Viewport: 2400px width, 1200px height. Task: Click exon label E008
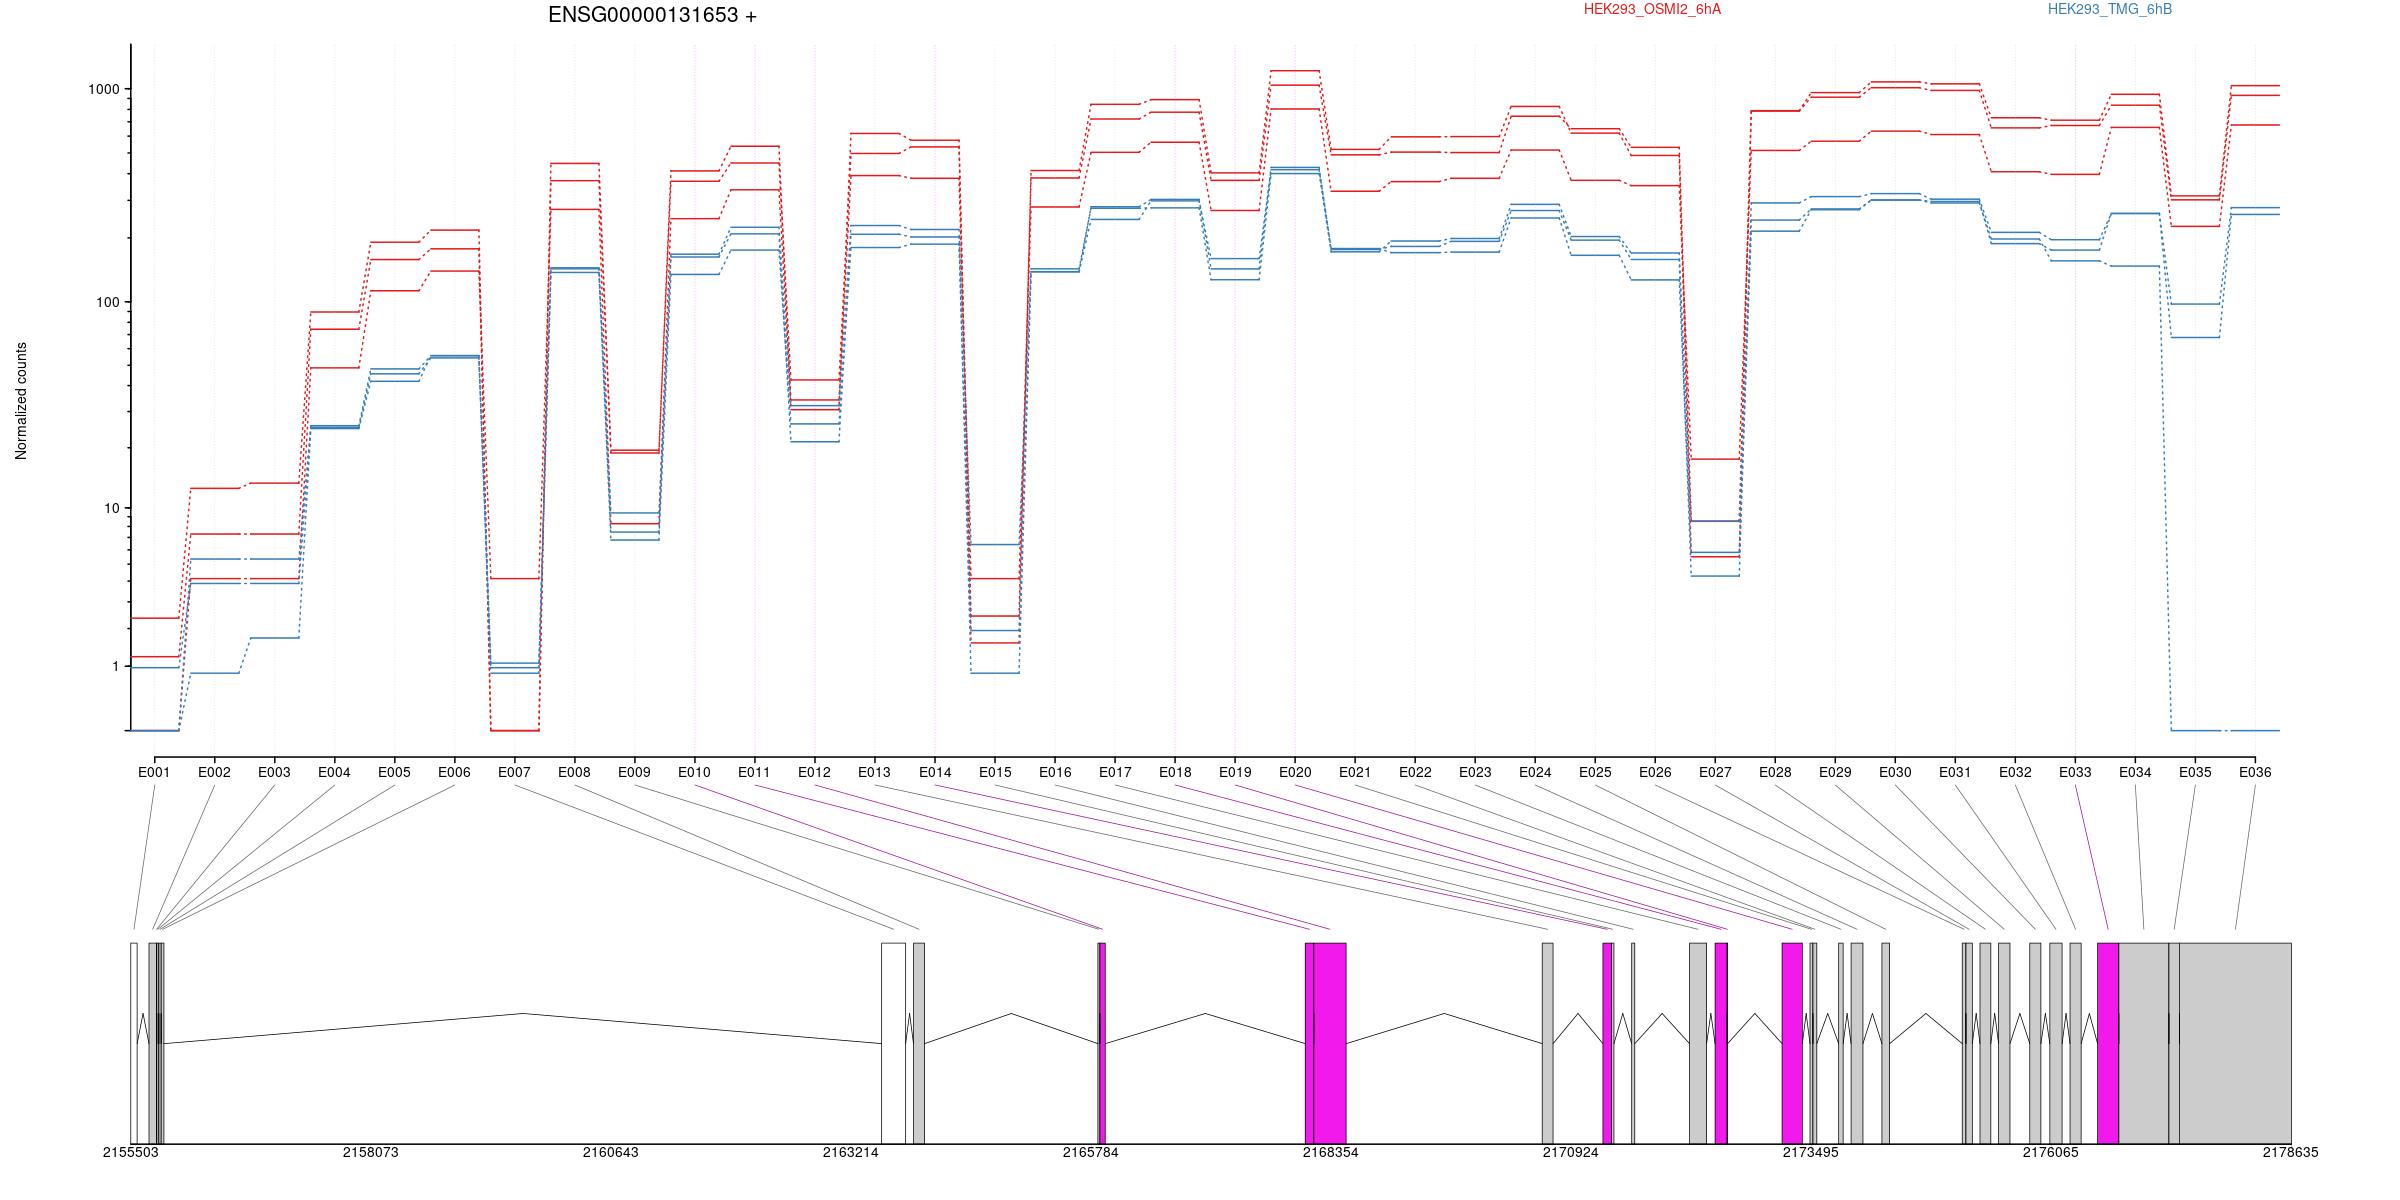(x=574, y=772)
